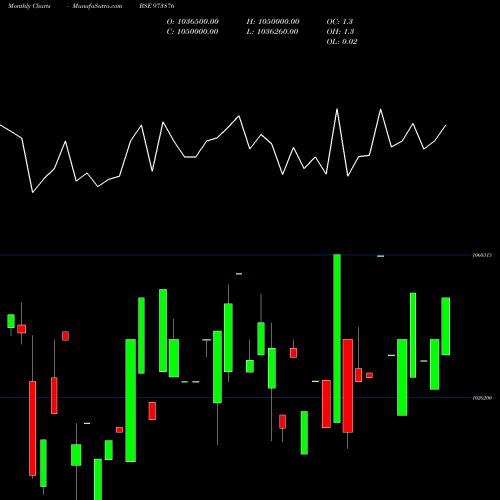Click the 'OC: 1.3' reading
This screenshot has width=500, height=500.
coord(340,22)
